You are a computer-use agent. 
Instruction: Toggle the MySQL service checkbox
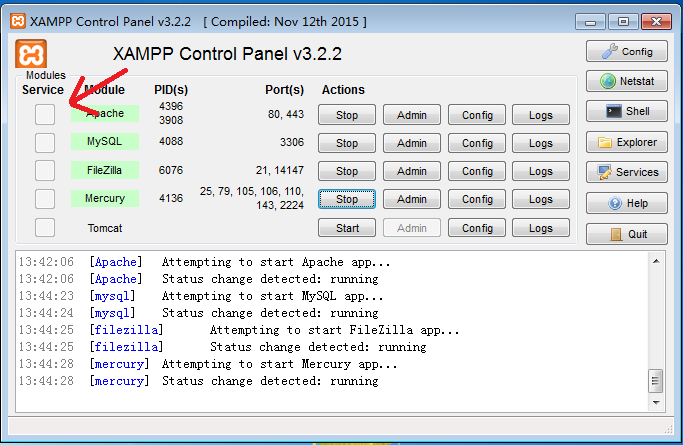point(45,143)
